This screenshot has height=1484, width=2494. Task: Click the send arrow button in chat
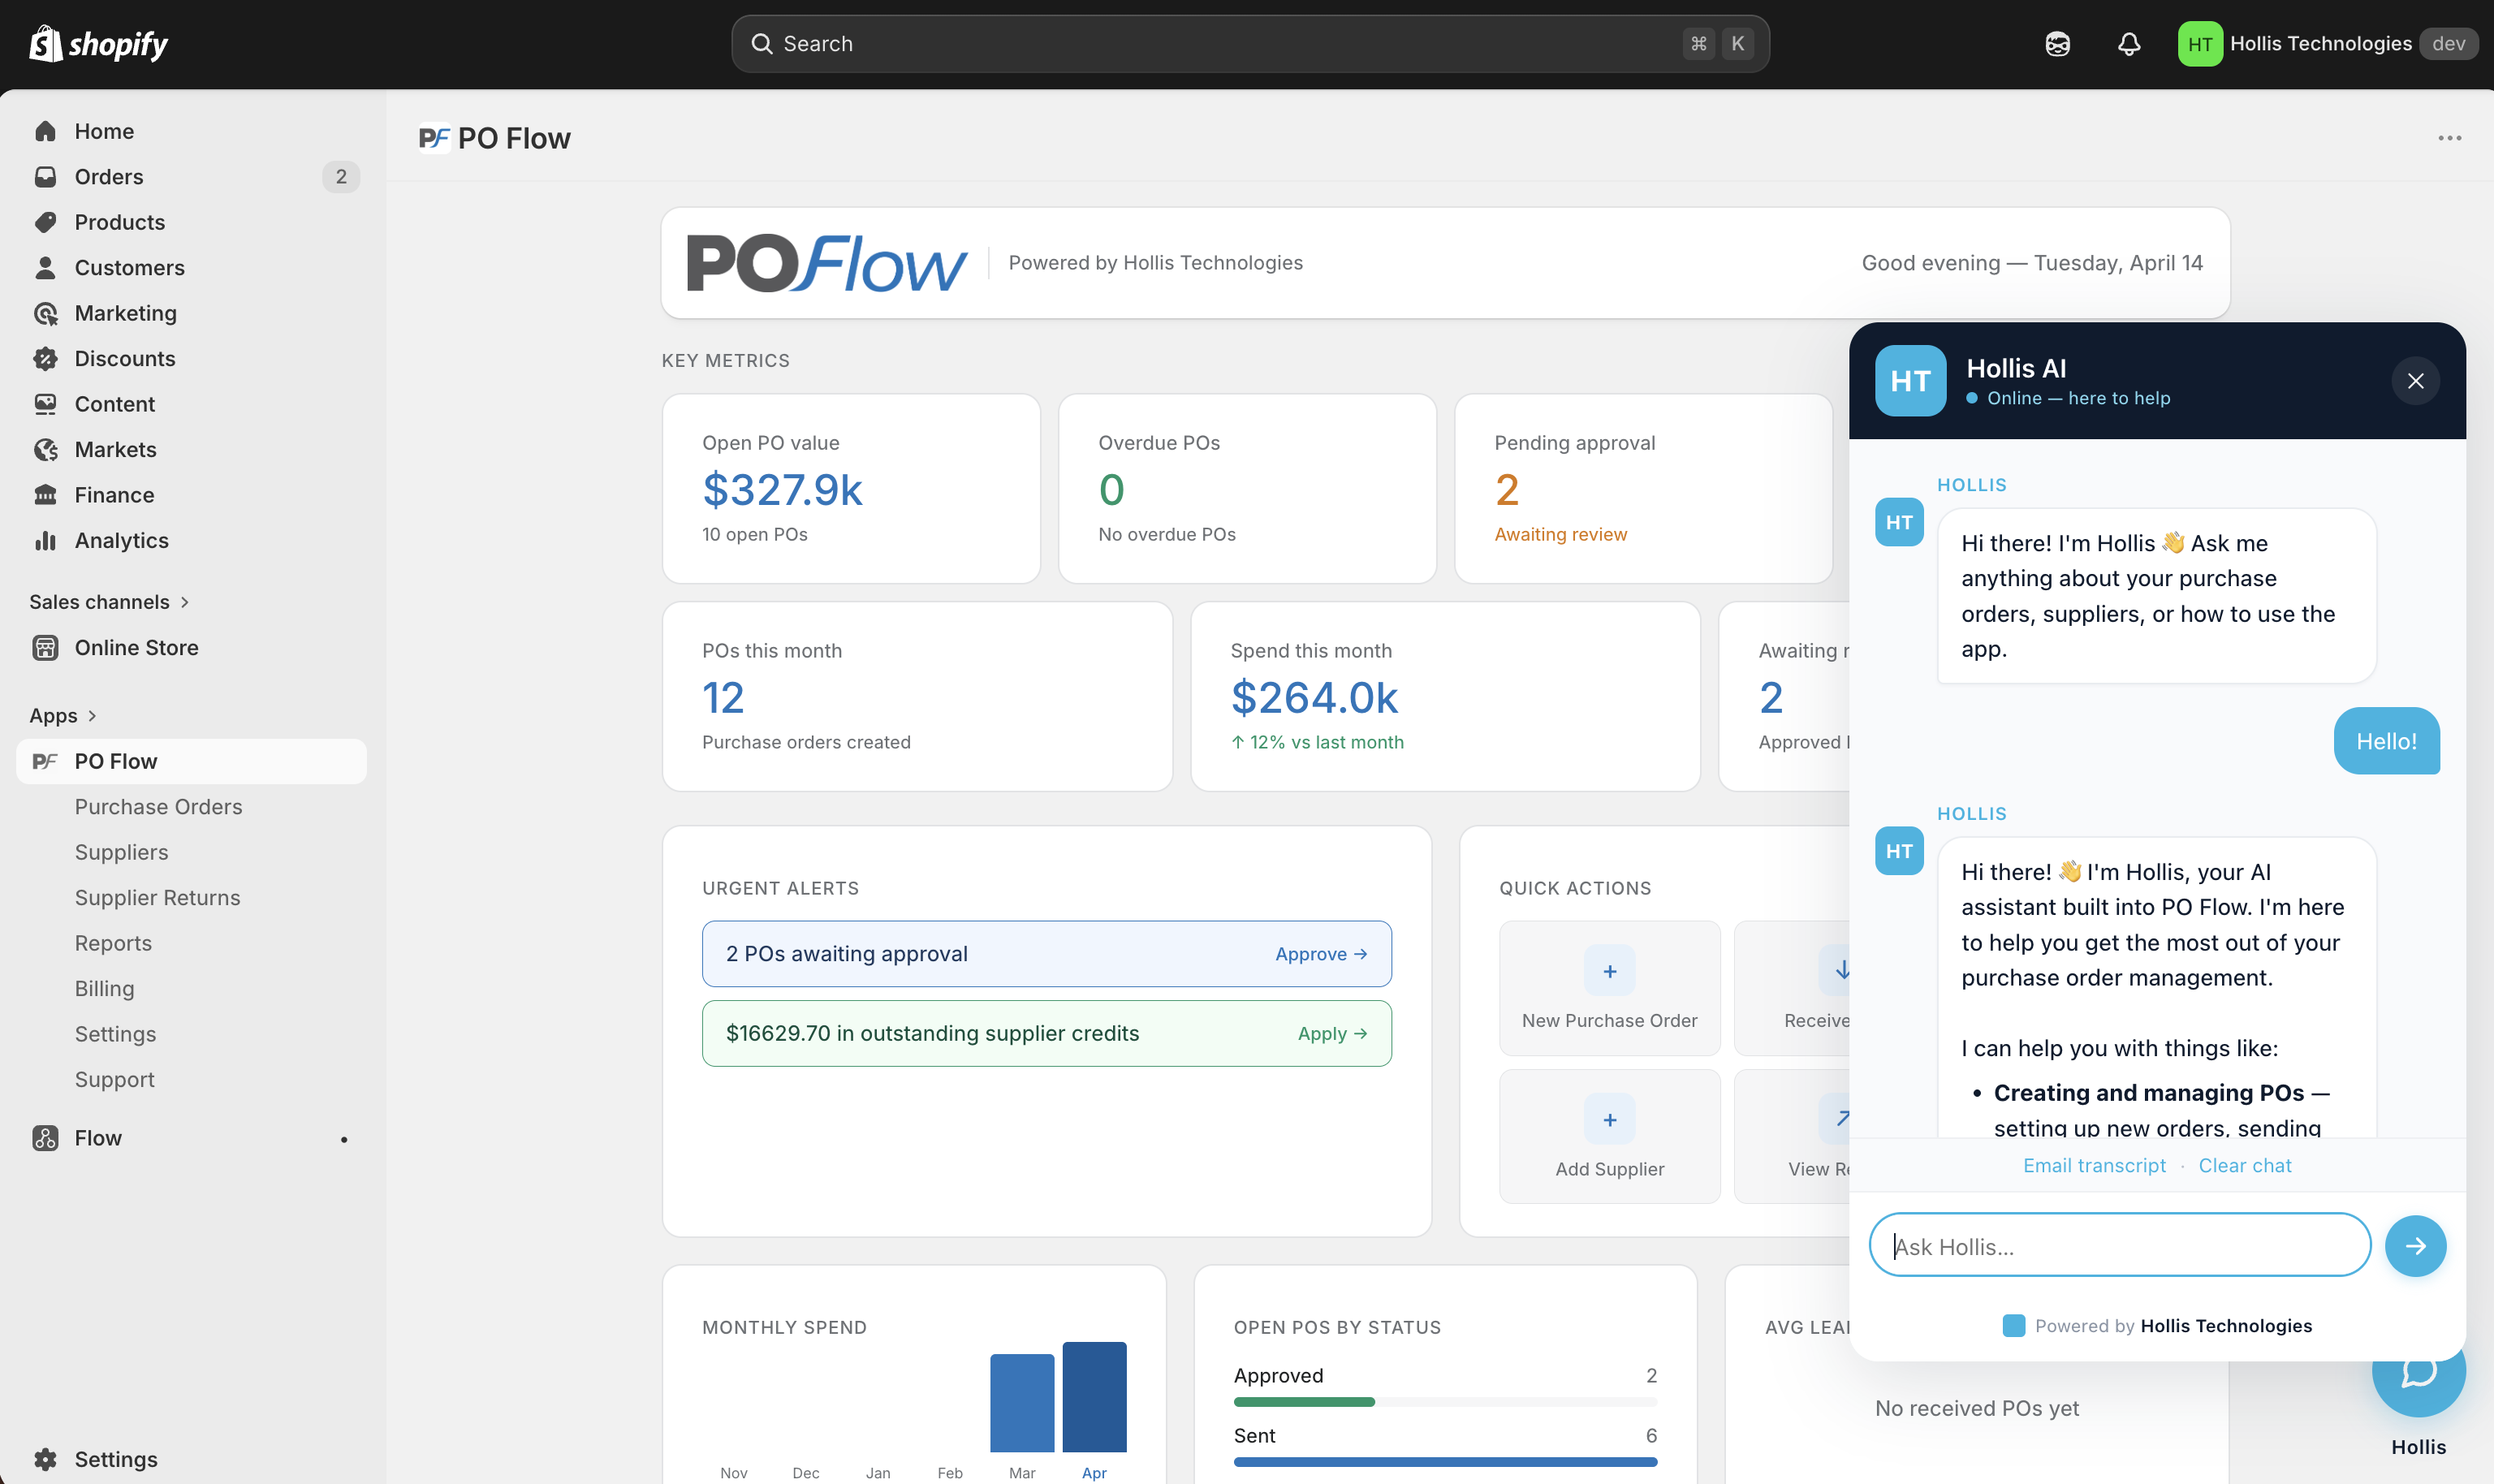pyautogui.click(x=2414, y=1245)
